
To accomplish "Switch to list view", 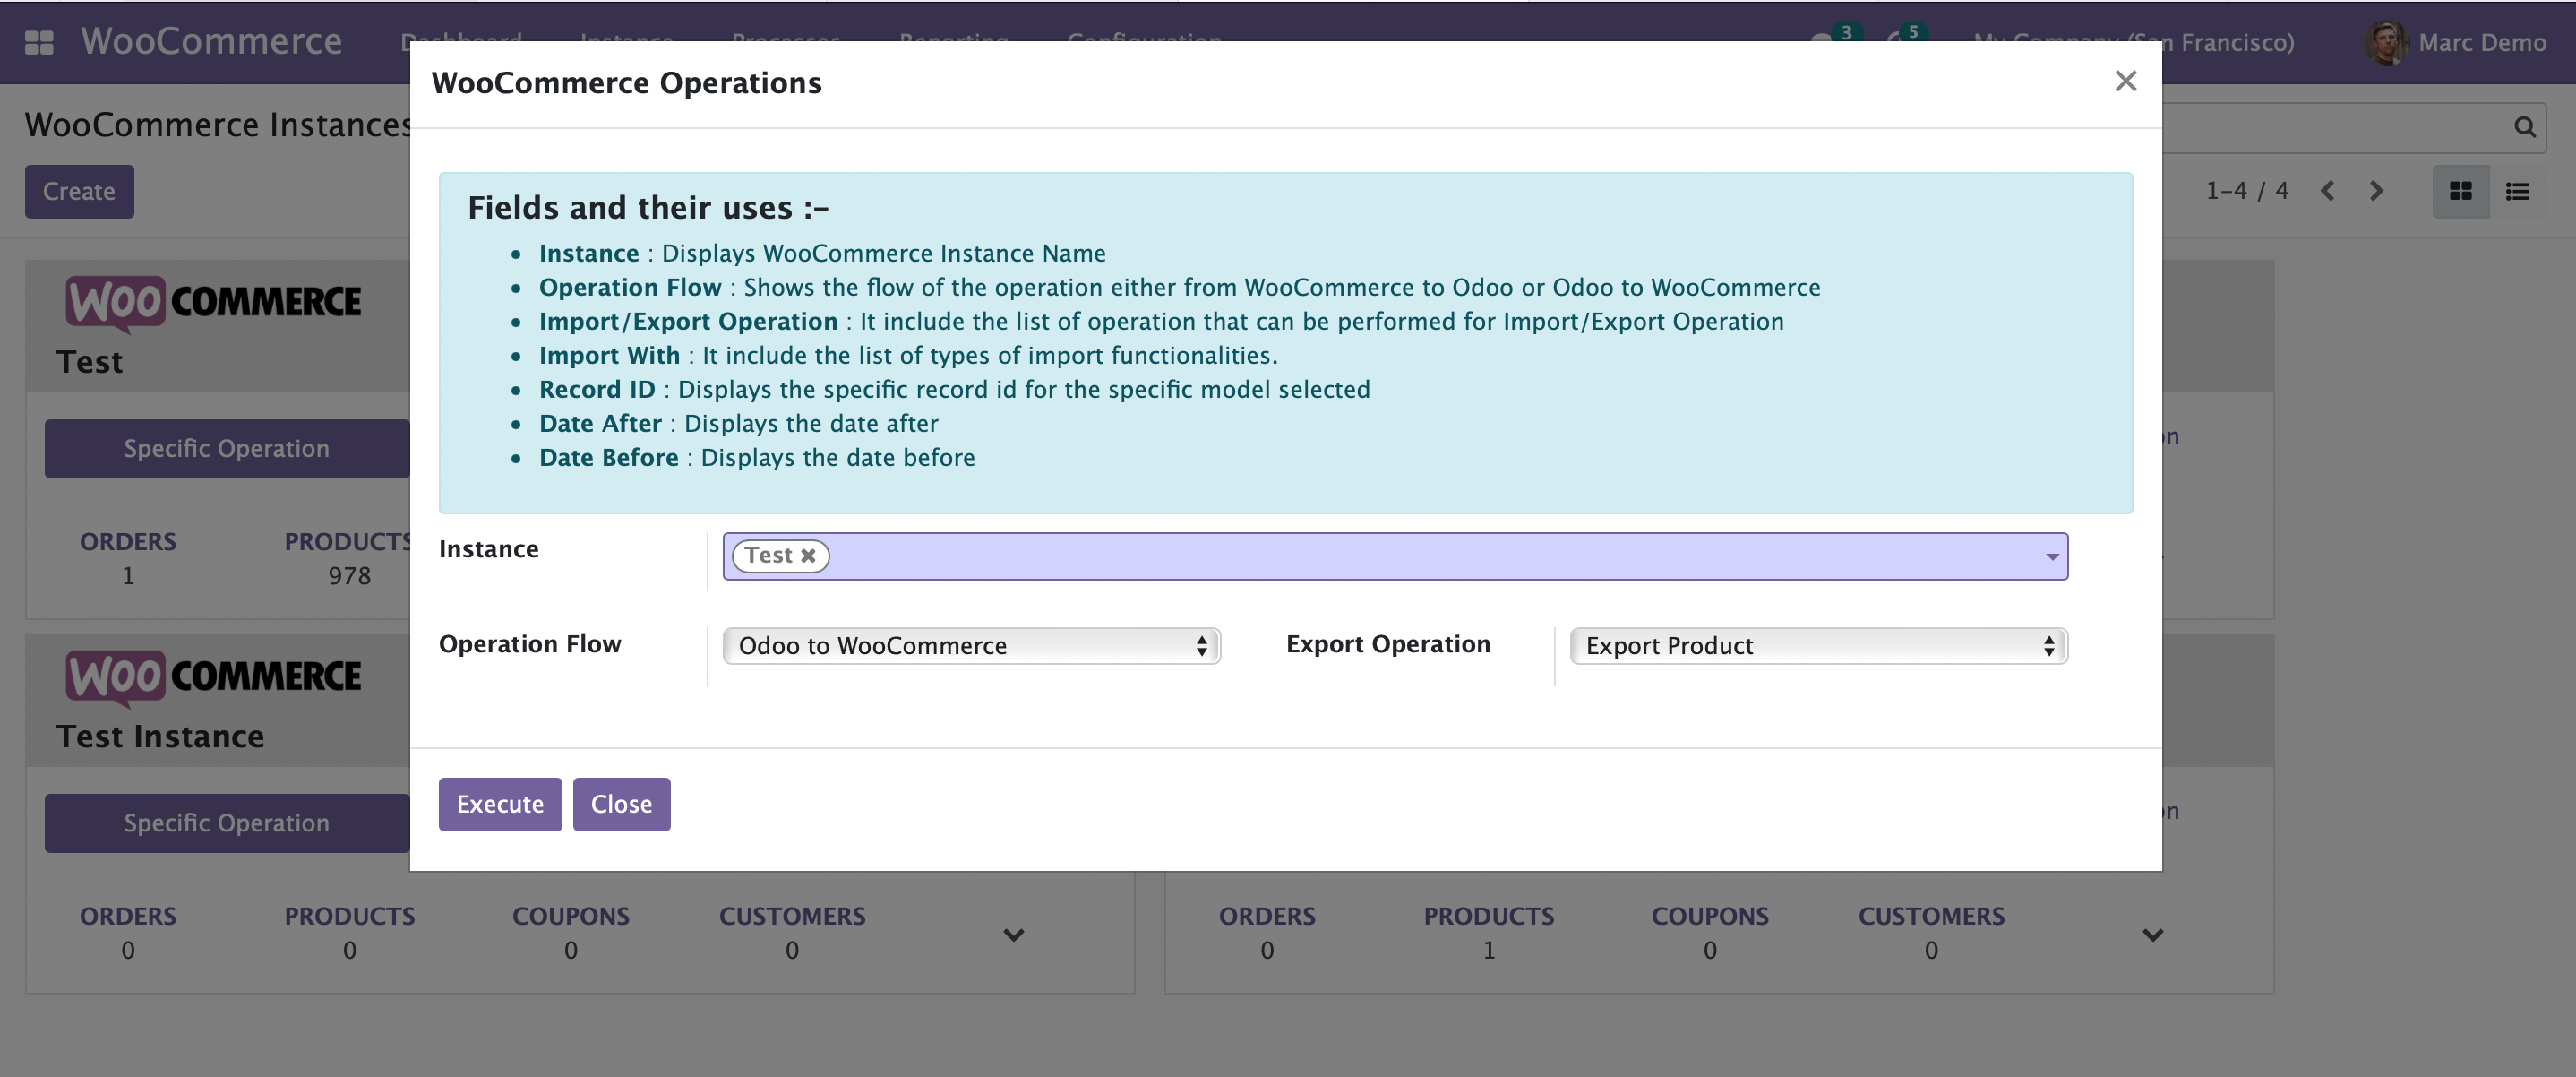I will coord(2517,191).
